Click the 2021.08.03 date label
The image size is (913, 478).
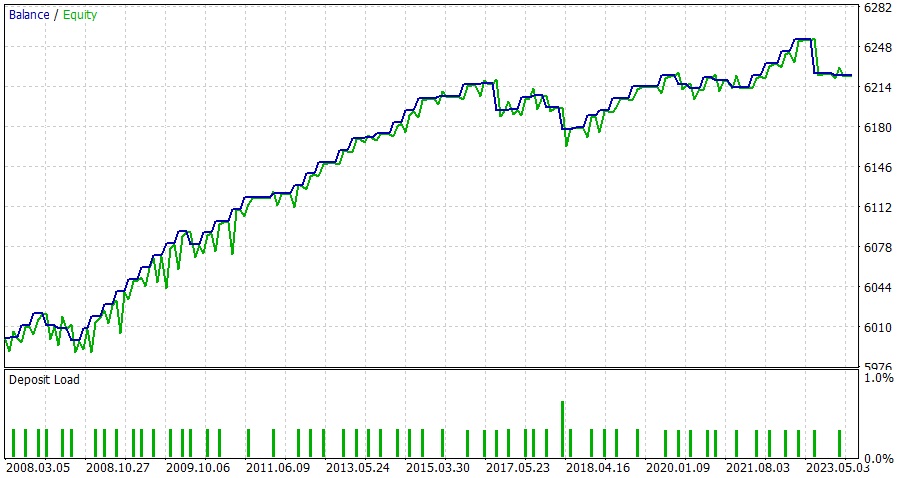(x=758, y=468)
